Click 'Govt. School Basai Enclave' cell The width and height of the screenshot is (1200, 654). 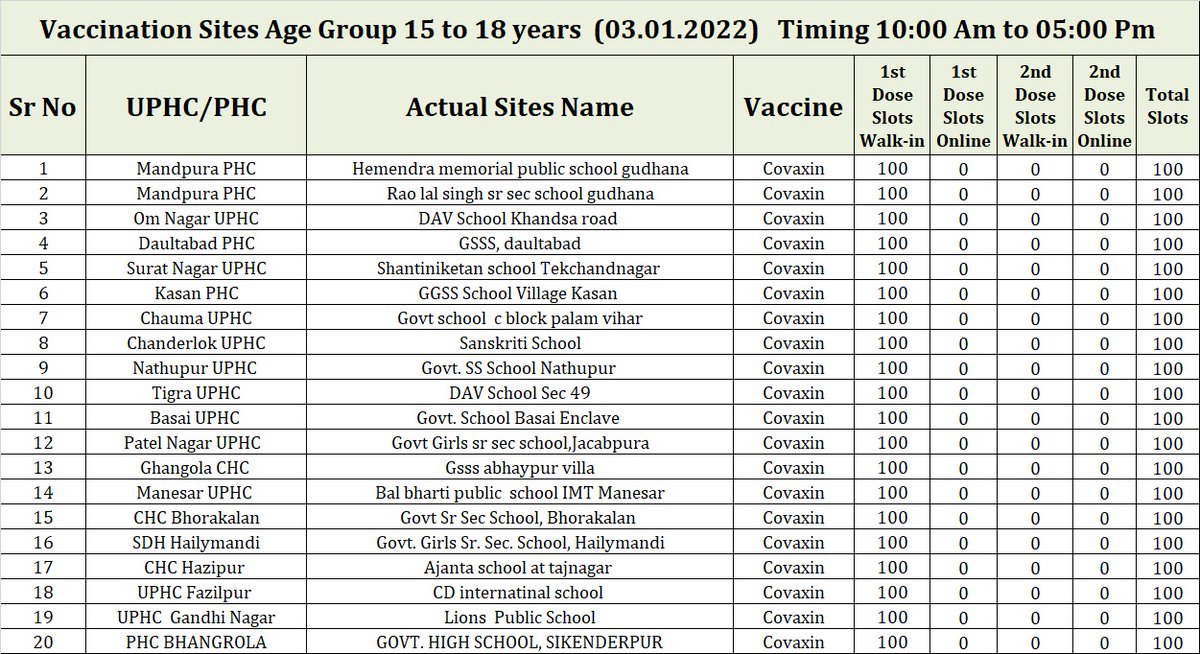[x=520, y=419]
